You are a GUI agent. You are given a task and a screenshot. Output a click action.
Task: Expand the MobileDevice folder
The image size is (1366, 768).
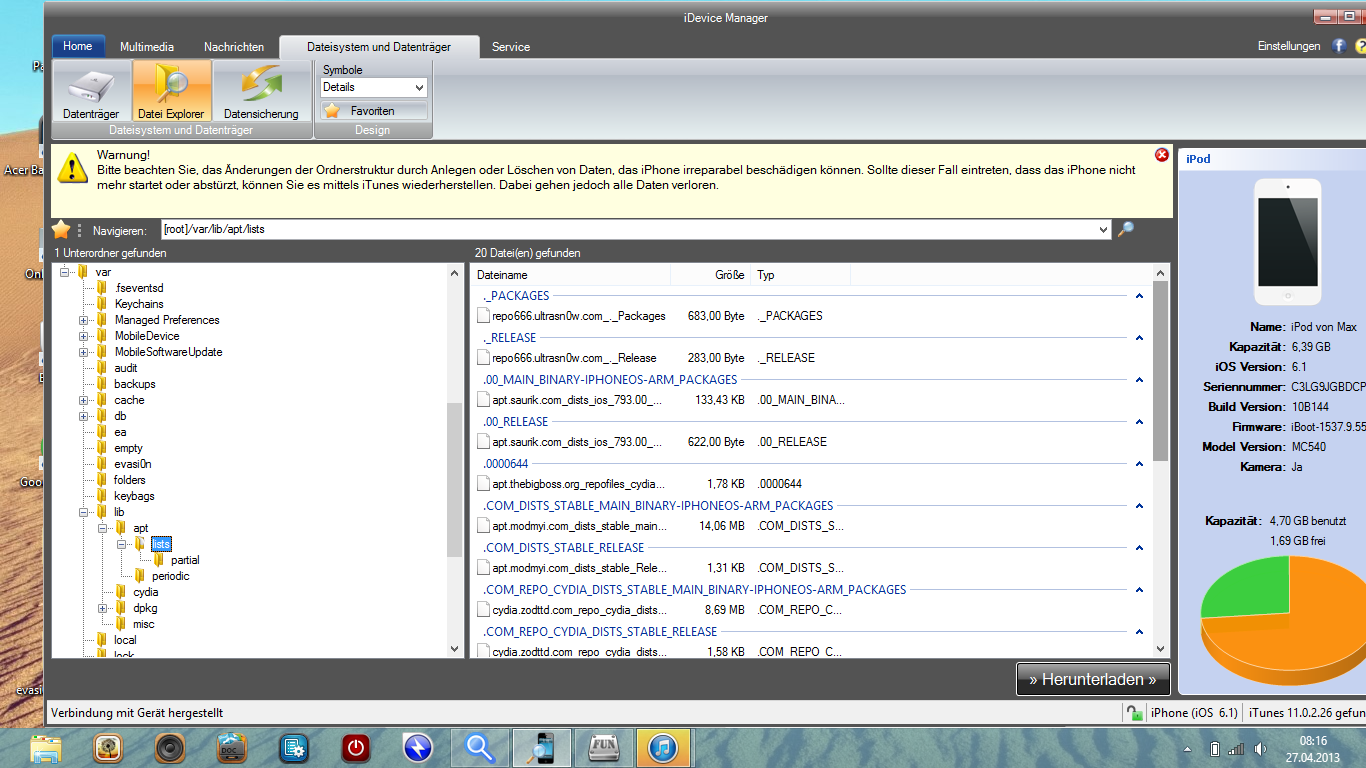(x=84, y=336)
